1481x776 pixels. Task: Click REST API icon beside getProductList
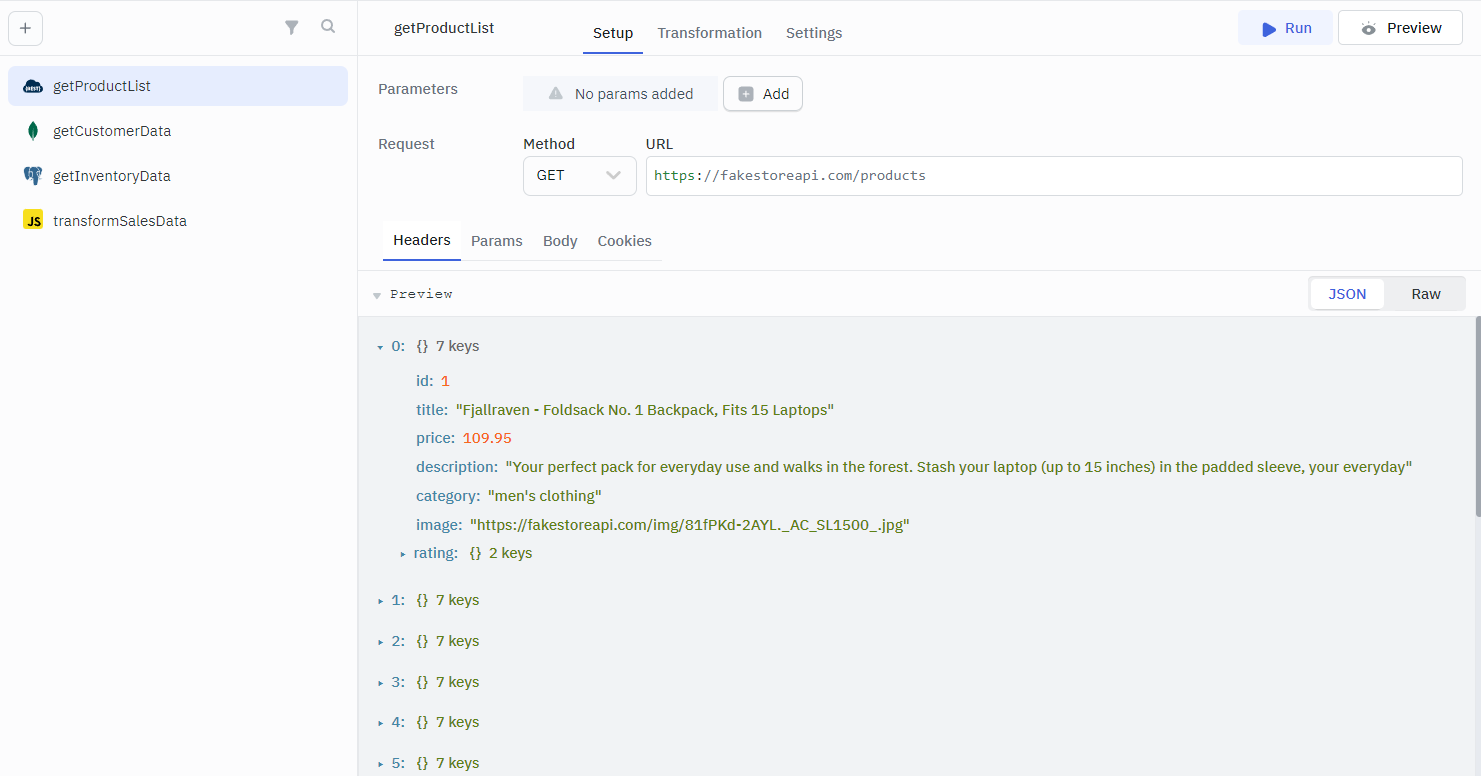pos(33,86)
